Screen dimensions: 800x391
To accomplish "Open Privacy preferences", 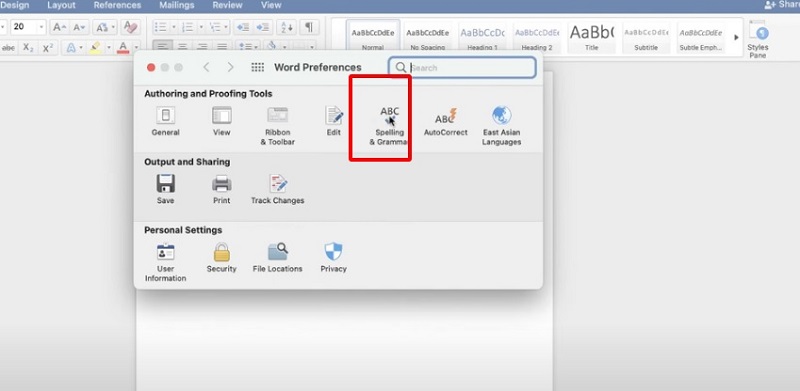I will click(x=334, y=257).
